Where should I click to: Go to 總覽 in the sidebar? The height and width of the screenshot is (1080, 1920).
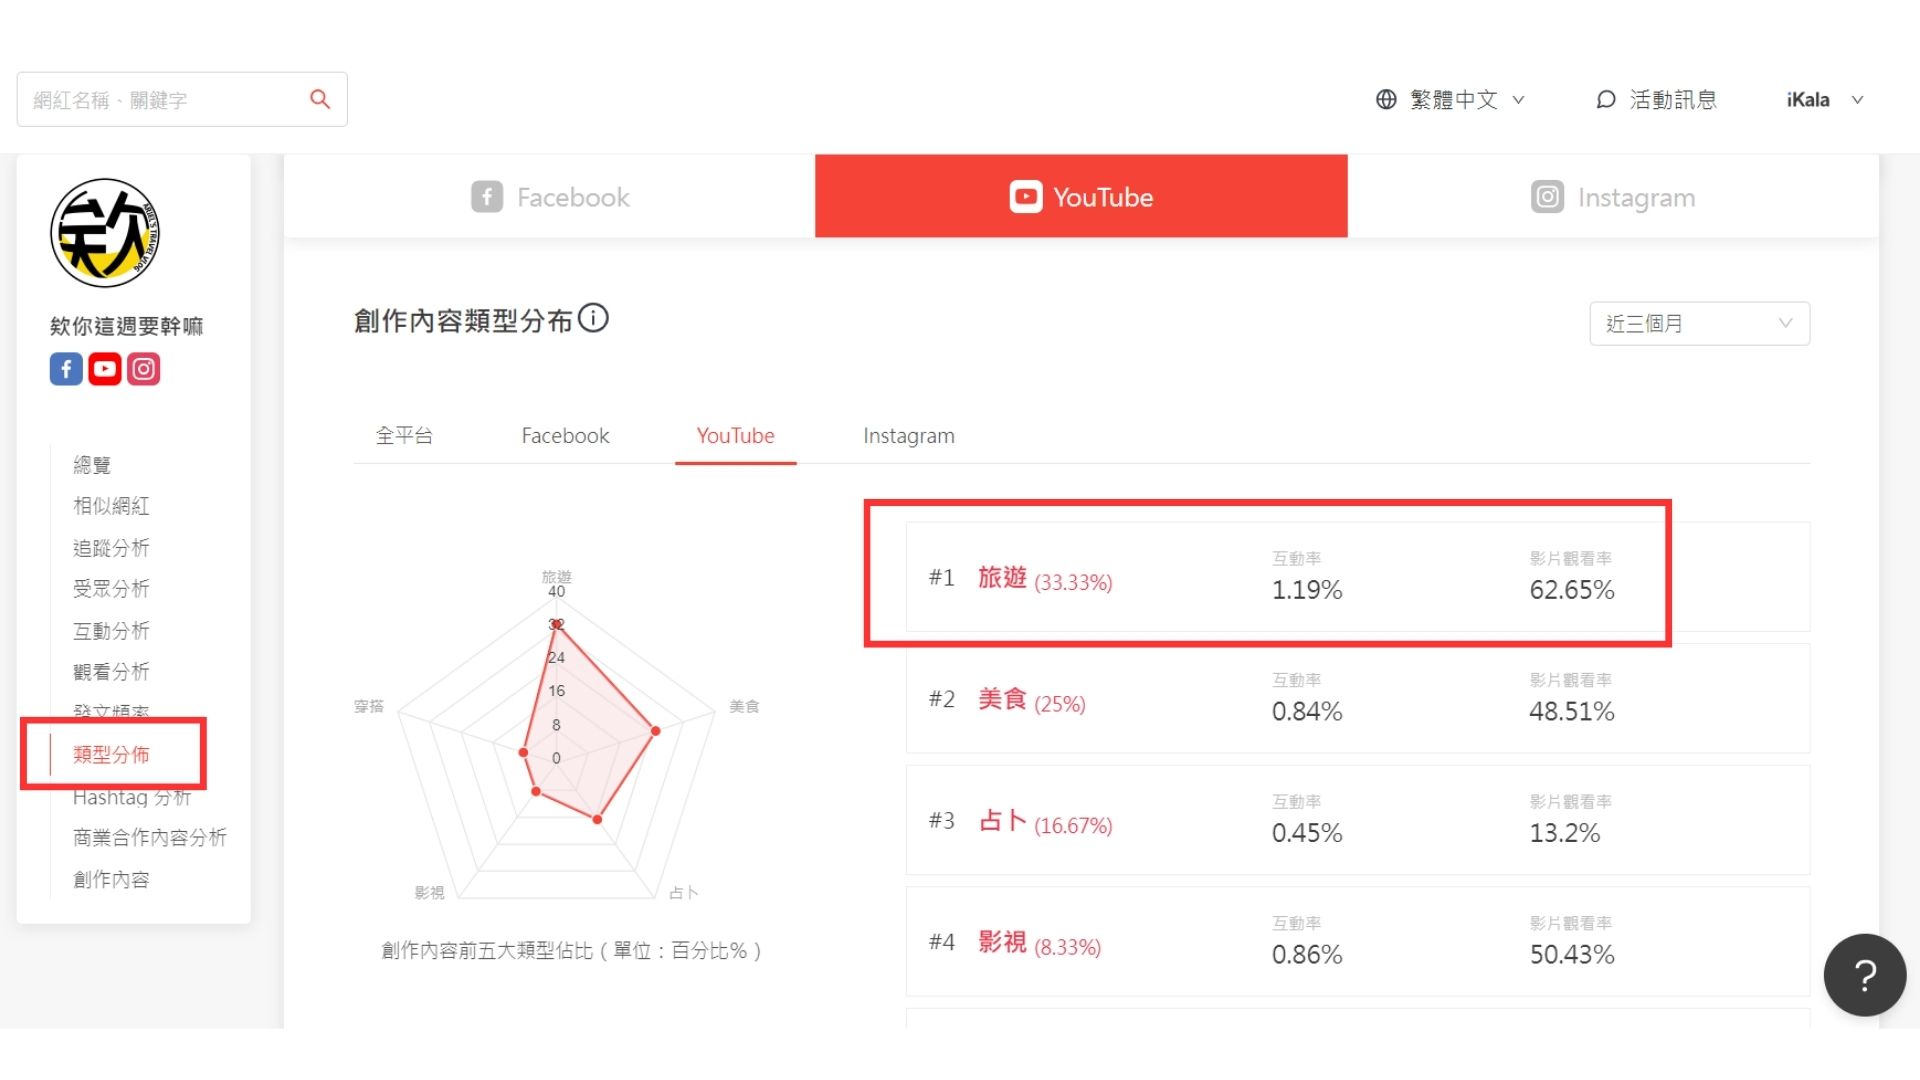[92, 465]
